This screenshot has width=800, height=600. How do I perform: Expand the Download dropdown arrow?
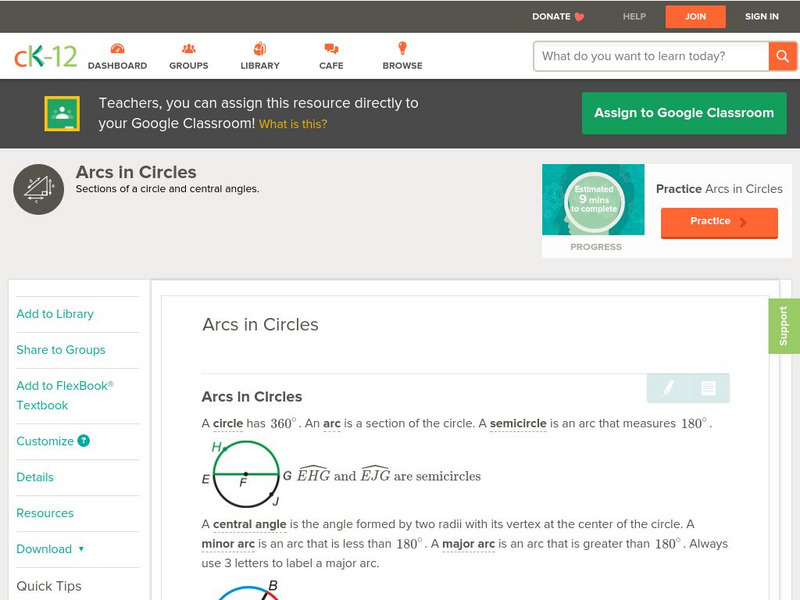click(x=81, y=549)
